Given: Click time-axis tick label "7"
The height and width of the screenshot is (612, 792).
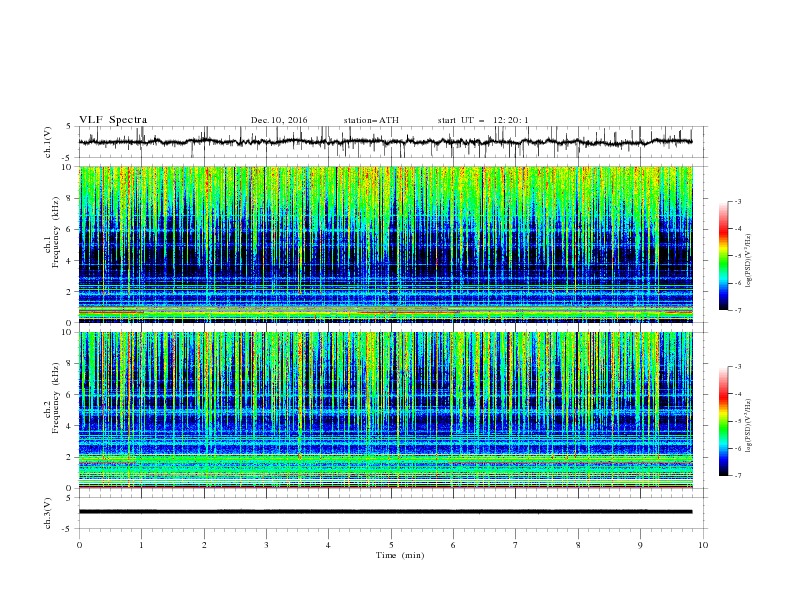Looking at the screenshot, I should 516,545.
